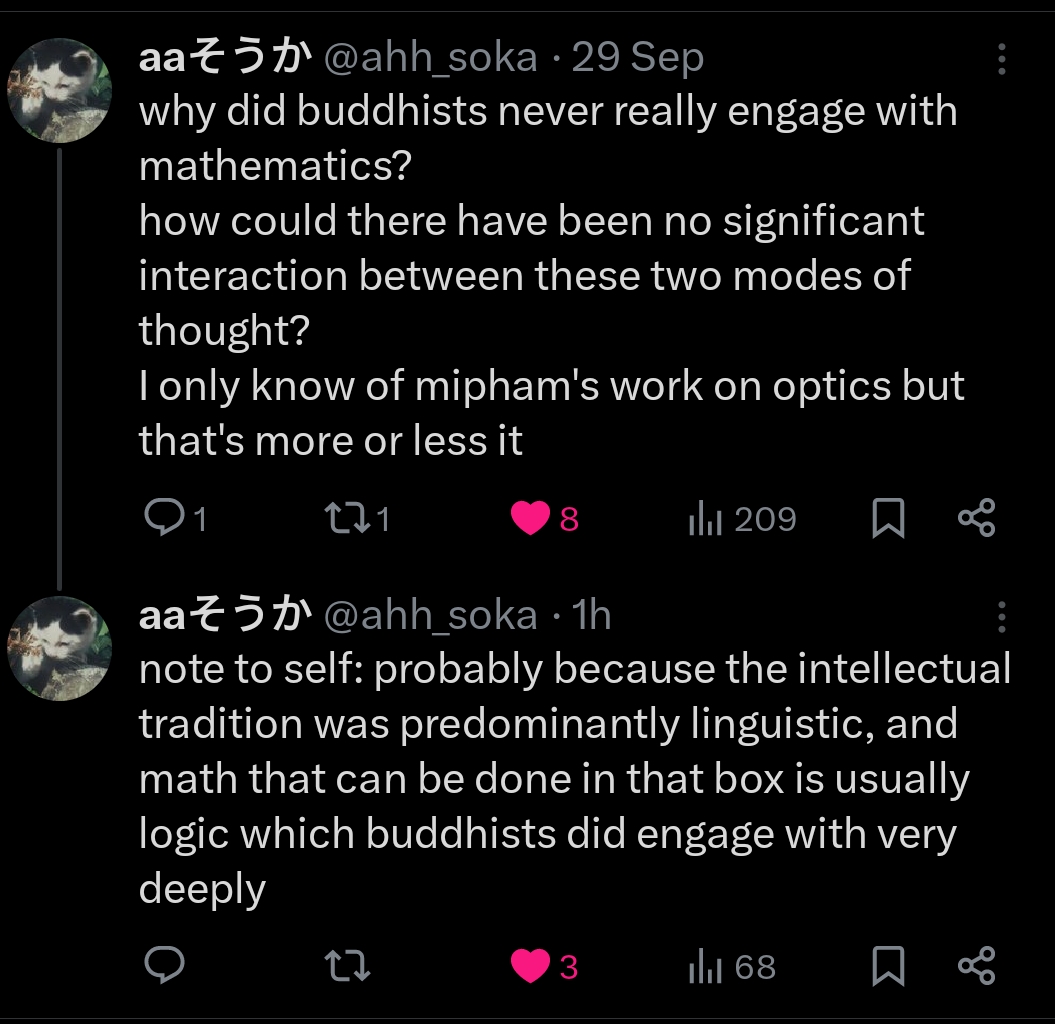Open more options on the 1h-old tweet

1001,617
